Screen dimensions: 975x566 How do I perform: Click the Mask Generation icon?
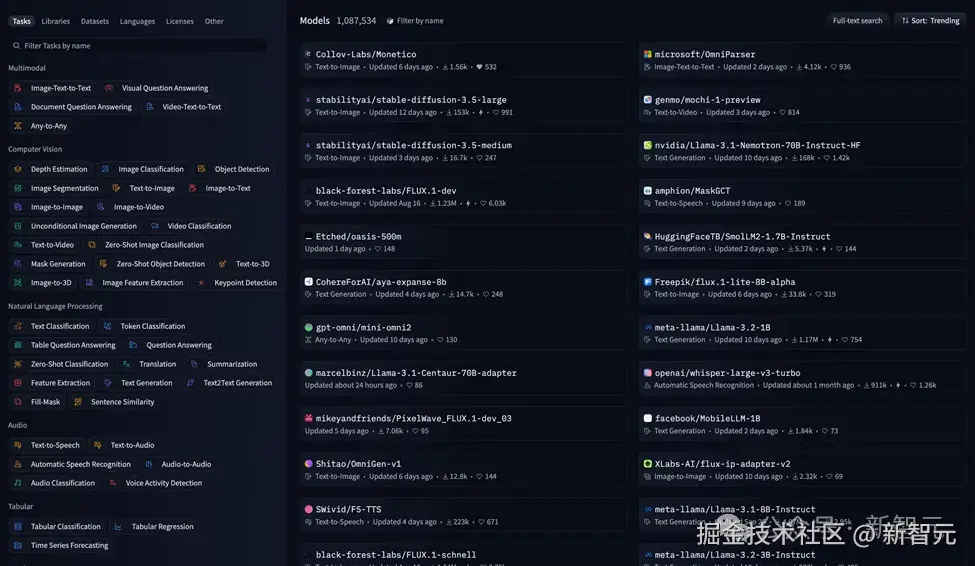(x=18, y=264)
